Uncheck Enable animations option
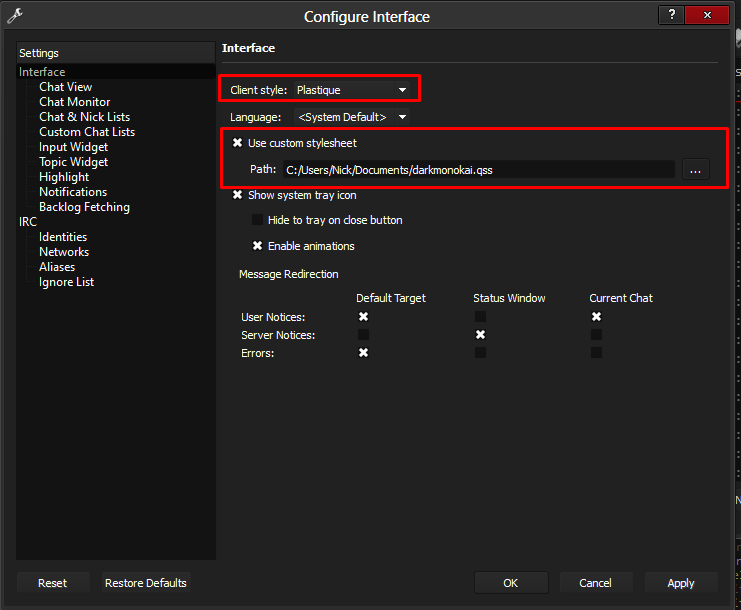The image size is (741, 610). click(257, 246)
